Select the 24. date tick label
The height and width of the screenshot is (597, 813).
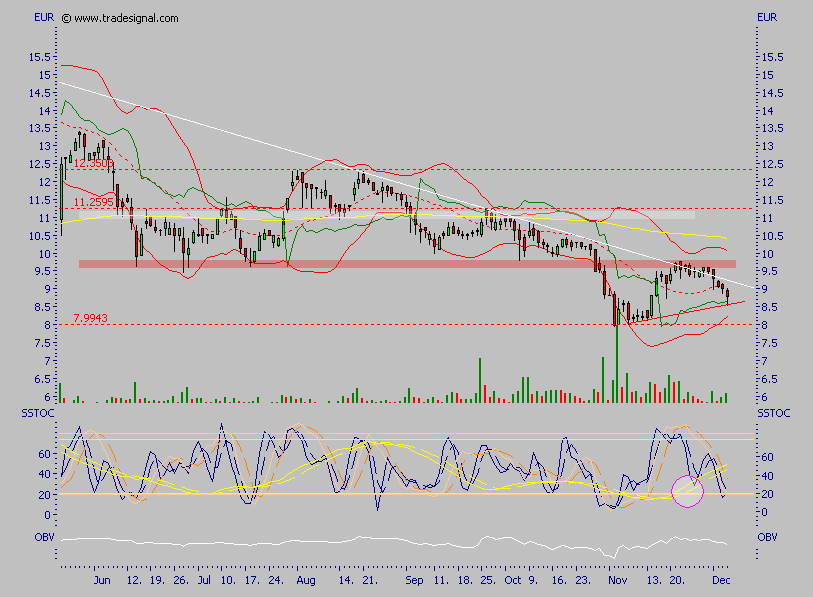(275, 580)
